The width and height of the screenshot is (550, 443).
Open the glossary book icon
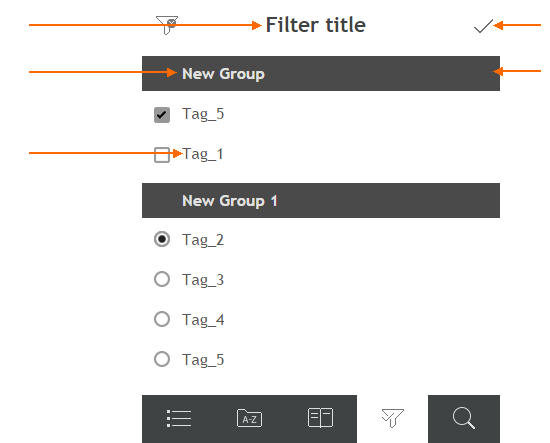[320, 418]
